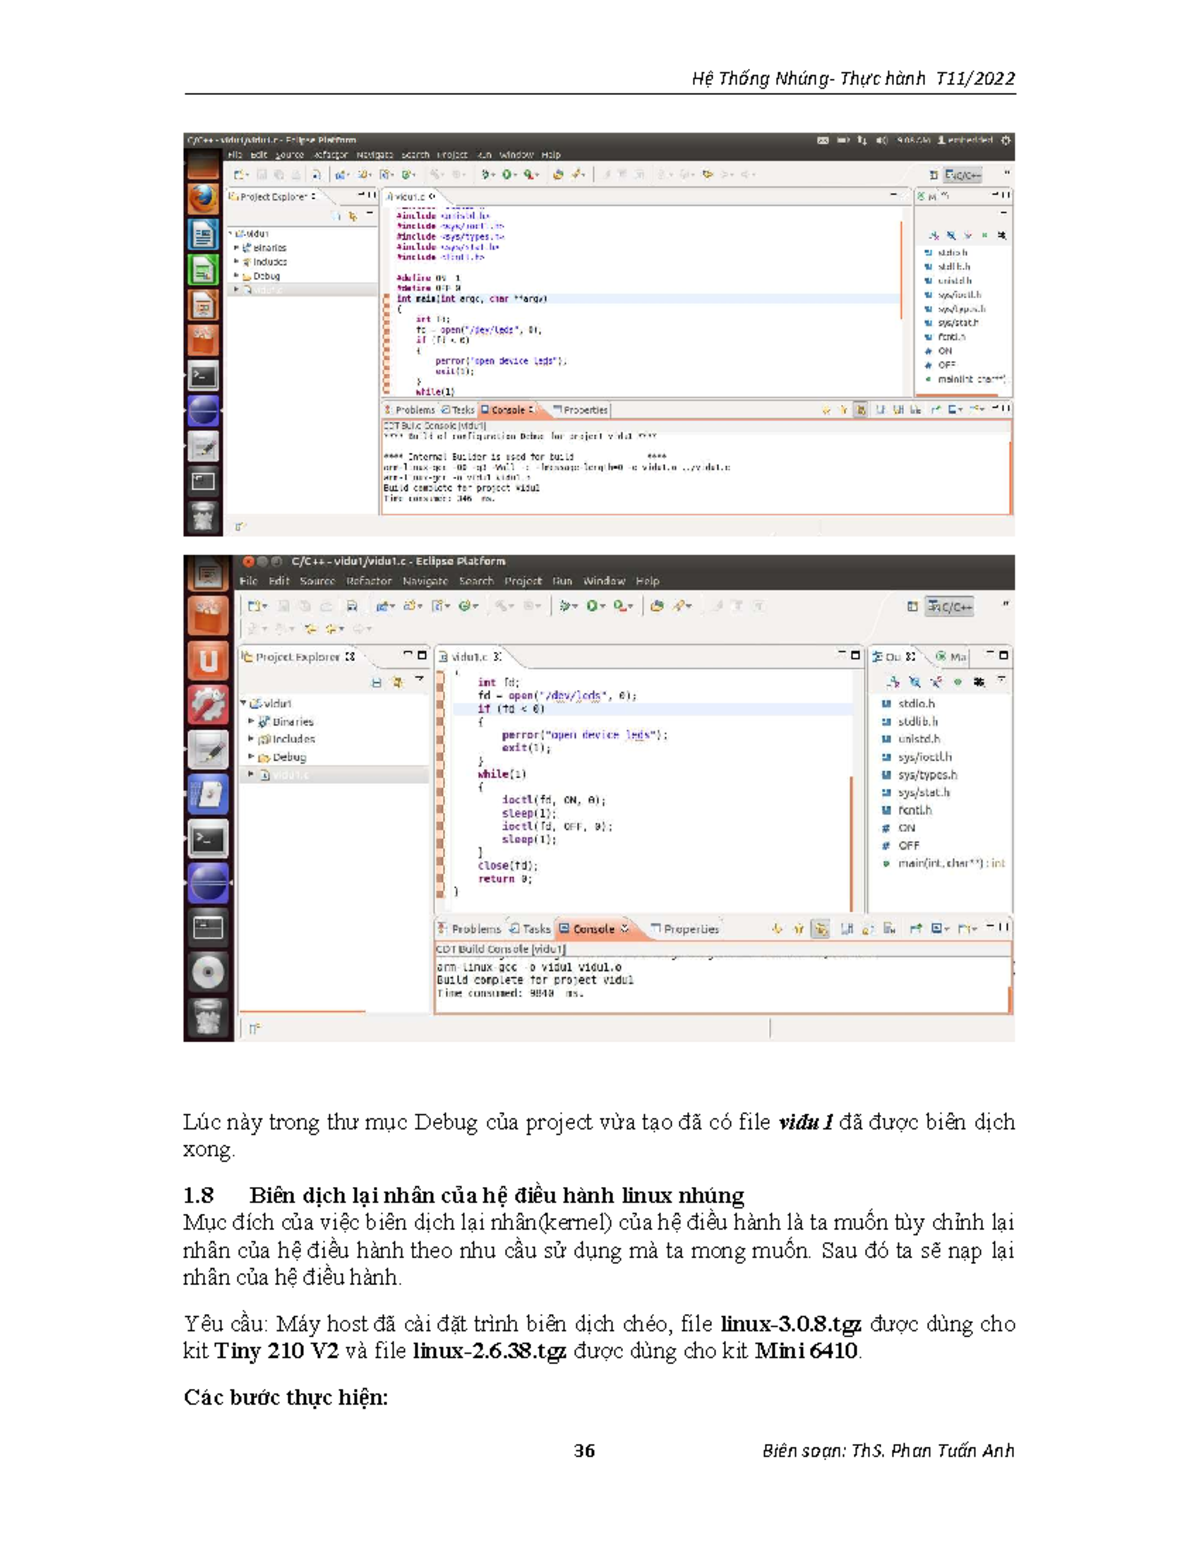Click the Save icon in lower Eclipse toolbar
1200x1553 pixels.
[x=283, y=606]
